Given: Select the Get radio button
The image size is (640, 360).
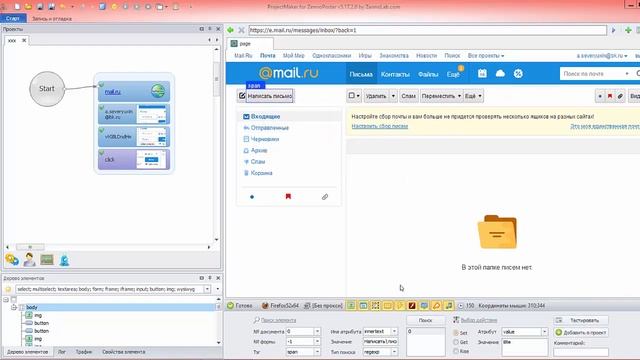Looking at the screenshot, I should (x=456, y=342).
